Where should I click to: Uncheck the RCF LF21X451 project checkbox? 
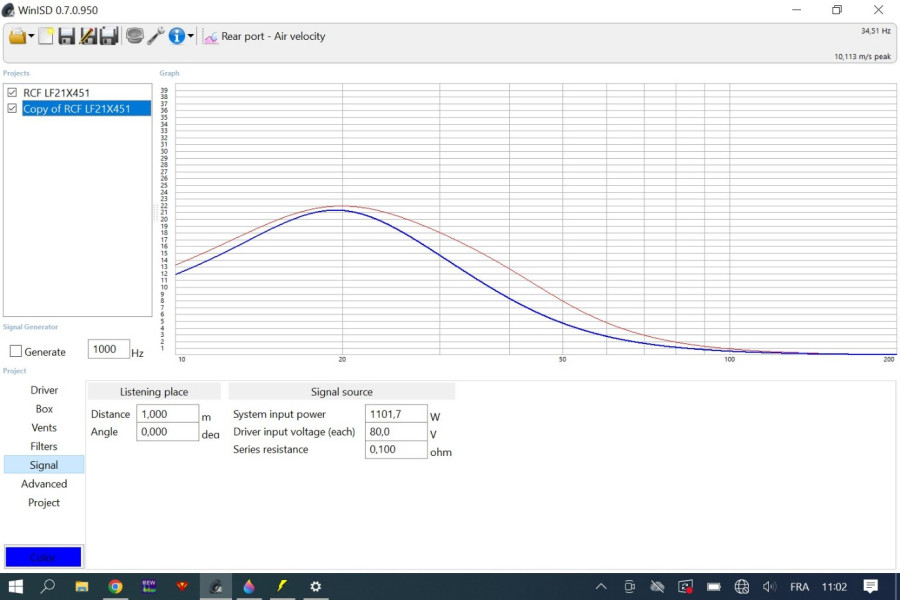(x=12, y=93)
